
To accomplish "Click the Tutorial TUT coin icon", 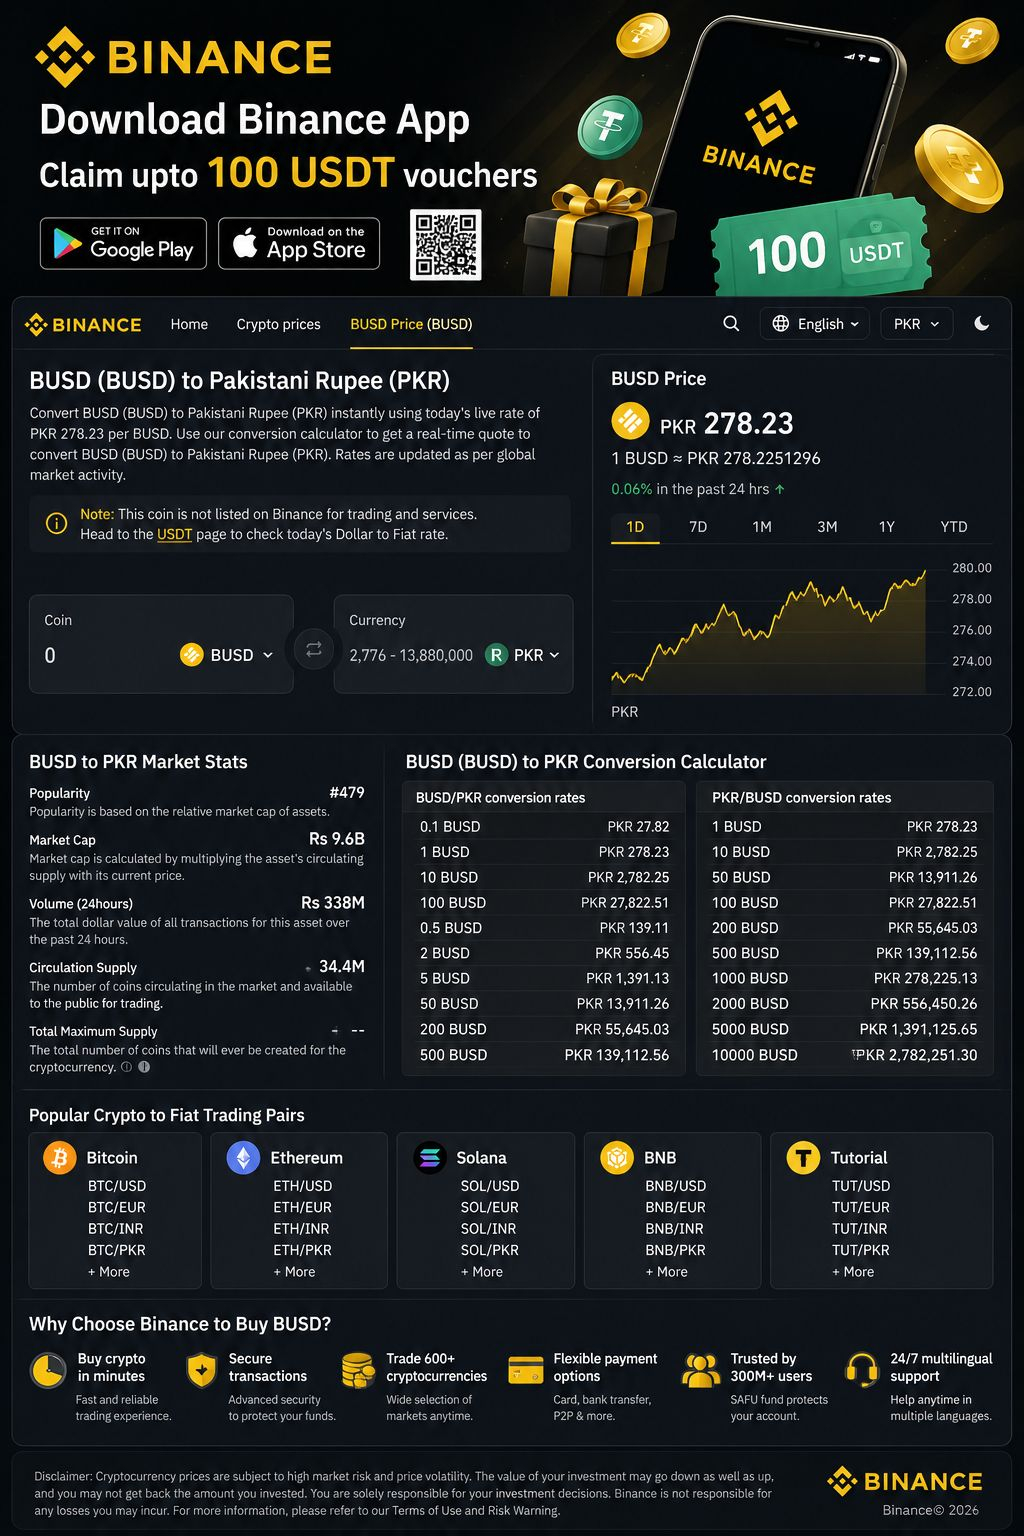I will pos(803,1157).
